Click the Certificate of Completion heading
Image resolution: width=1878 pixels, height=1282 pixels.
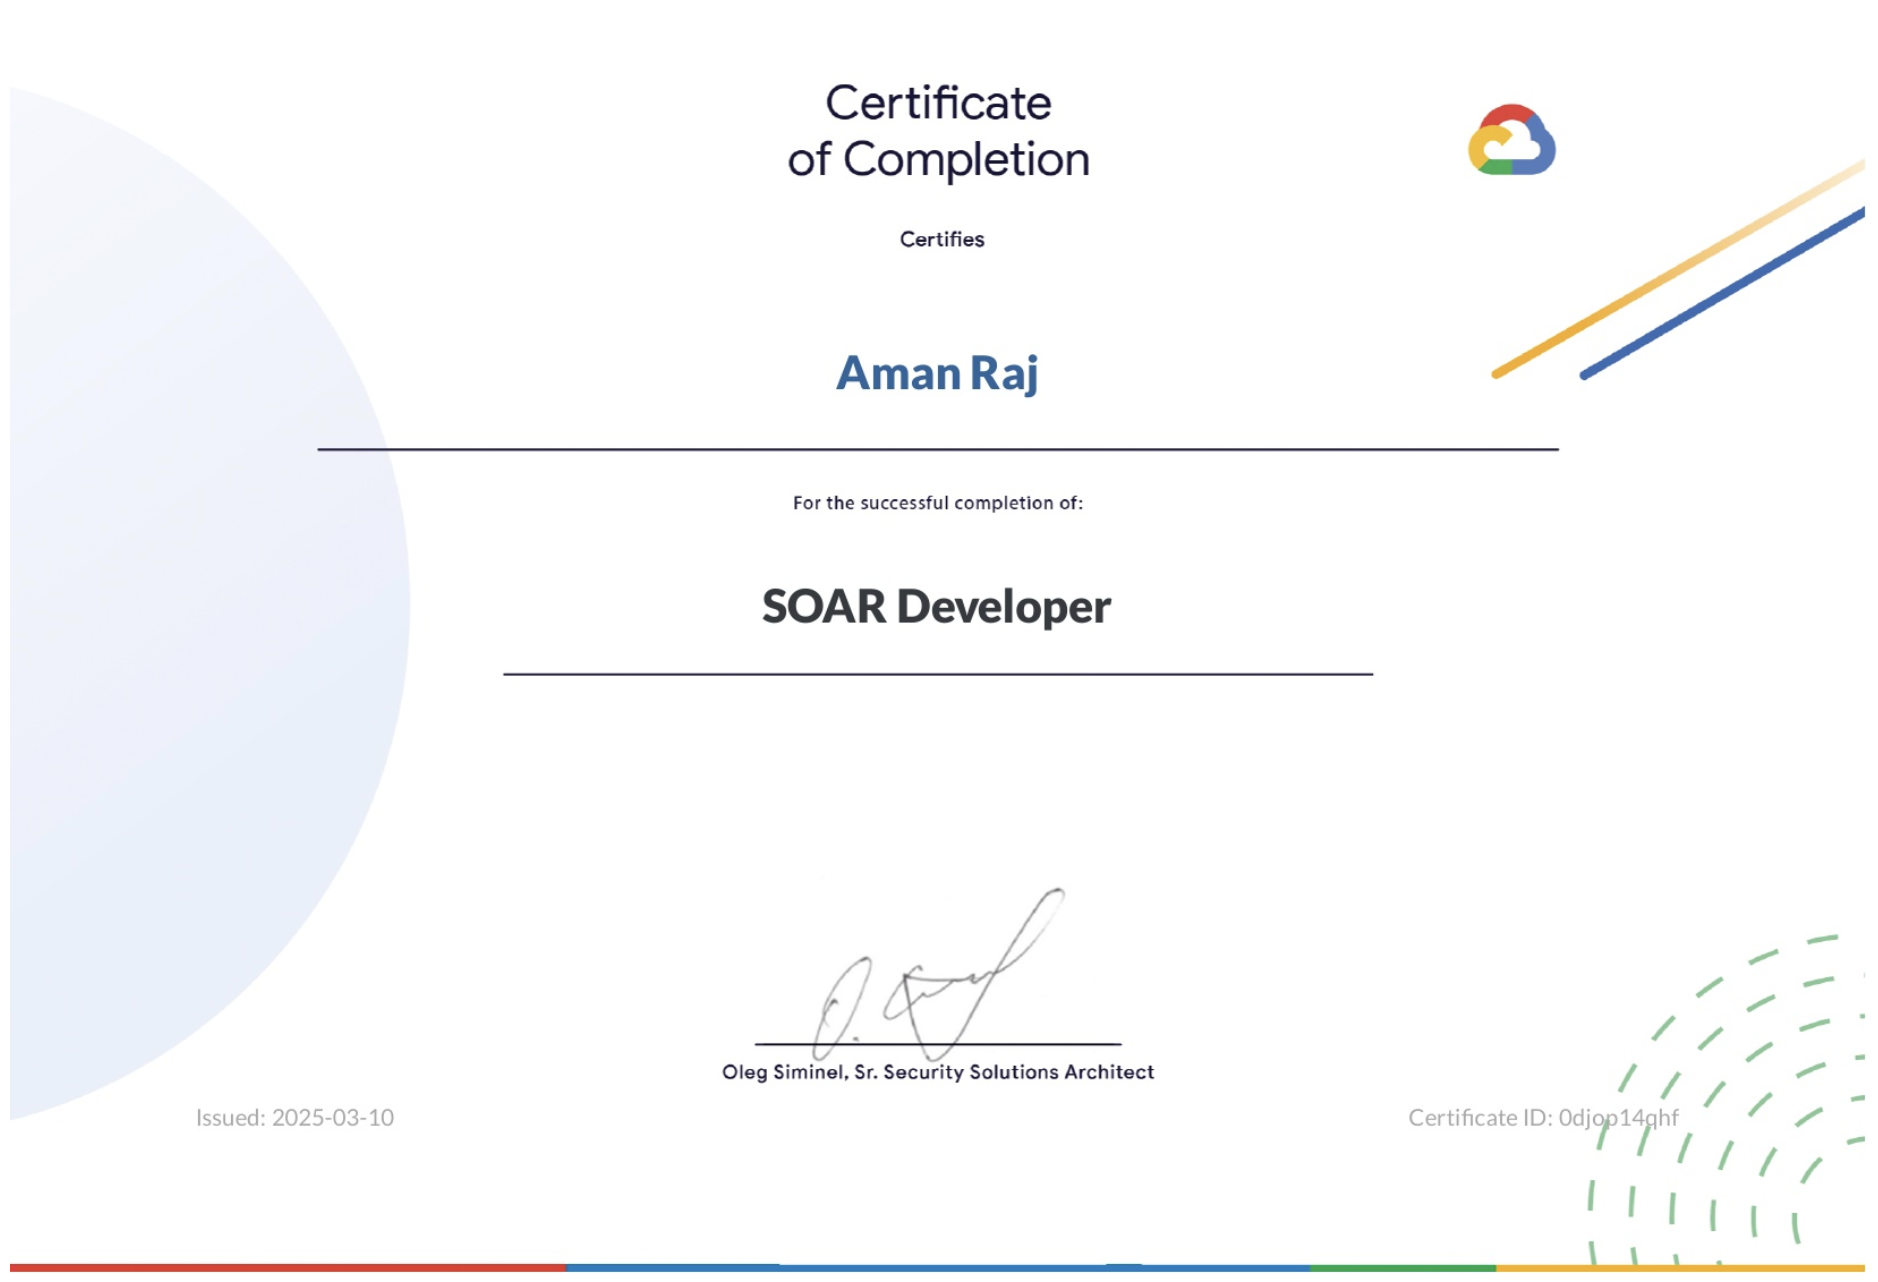coord(938,130)
